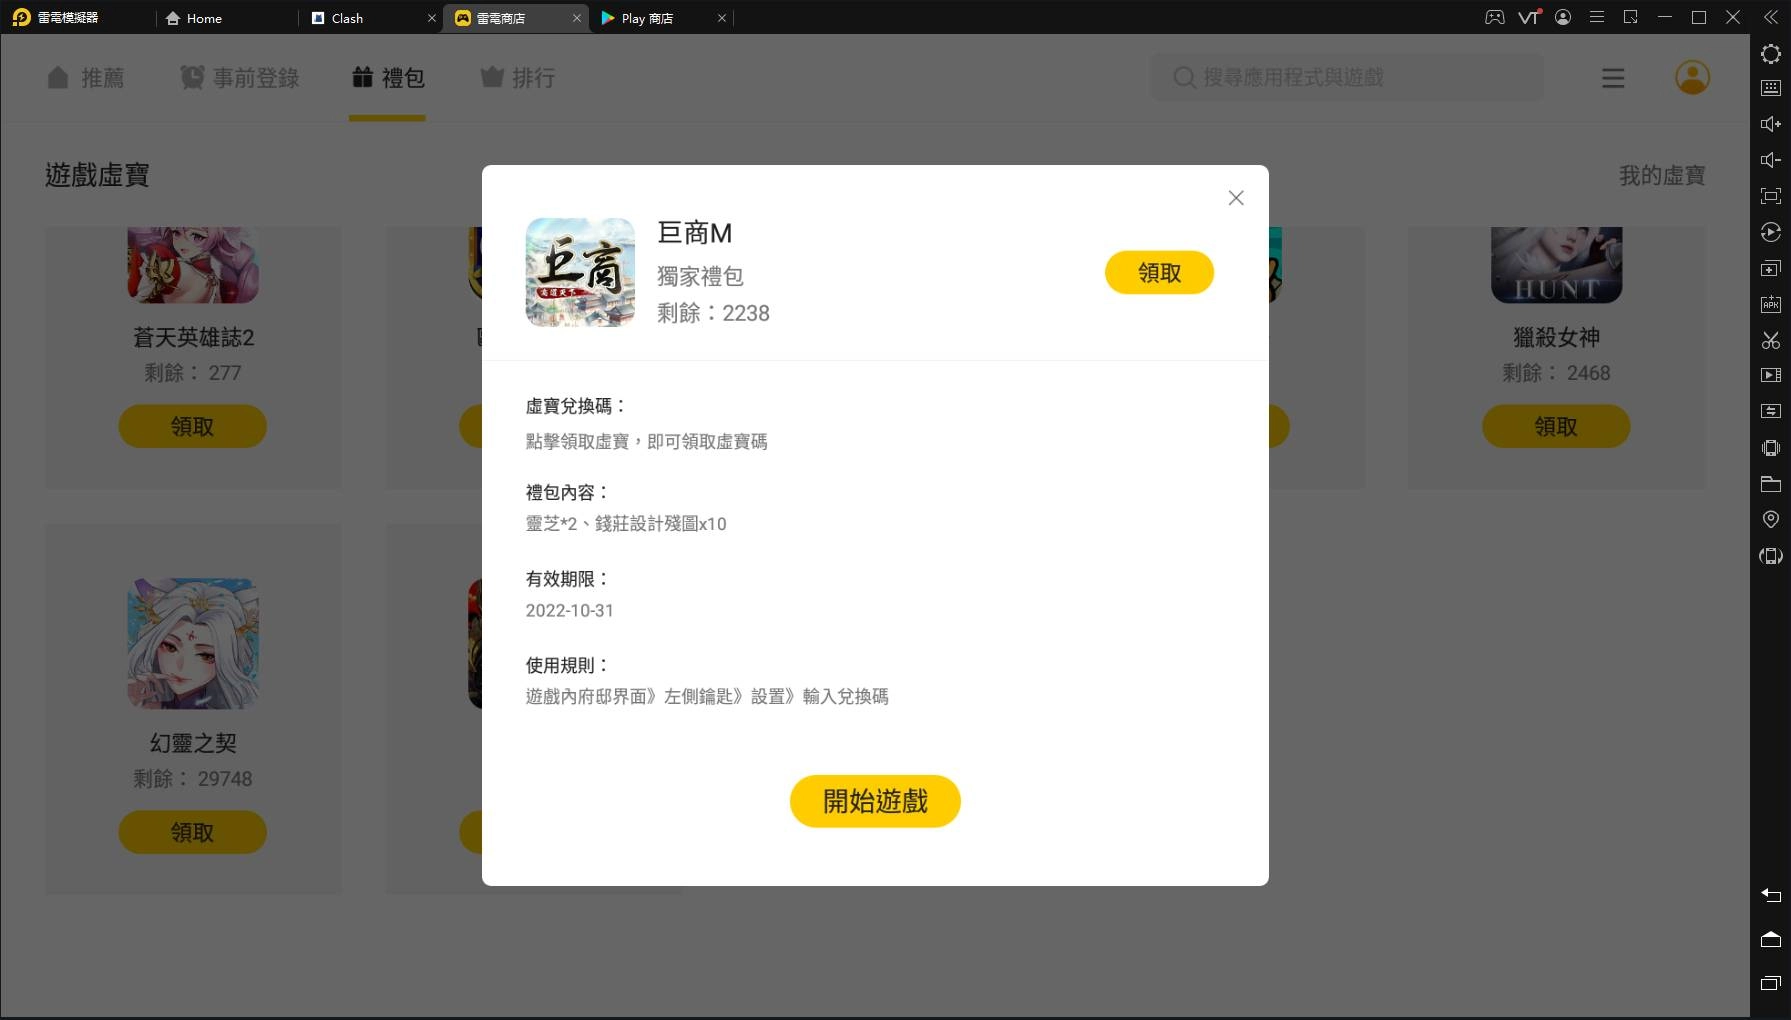Open the 排行 ranking tab
Image resolution: width=1791 pixels, height=1020 pixels.
click(518, 78)
